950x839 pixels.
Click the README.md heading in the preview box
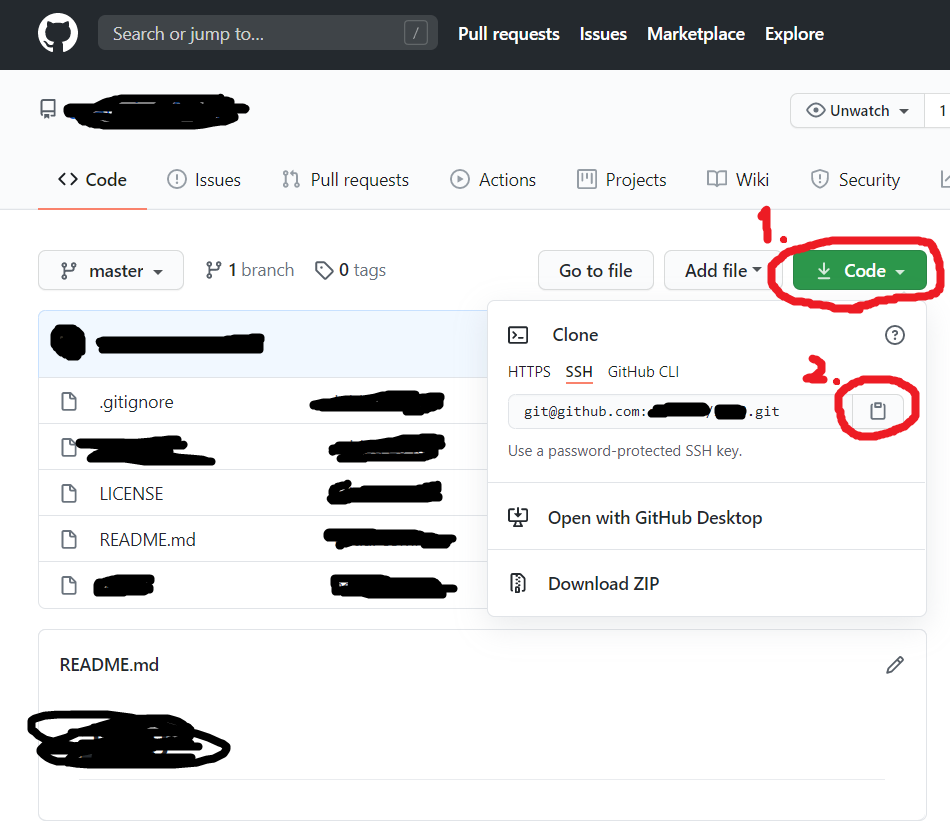[x=109, y=665]
